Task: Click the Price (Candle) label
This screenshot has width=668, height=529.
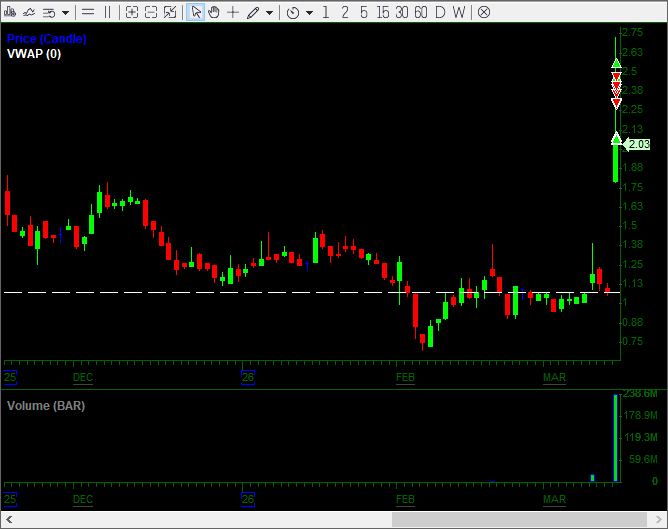Action: (47, 39)
